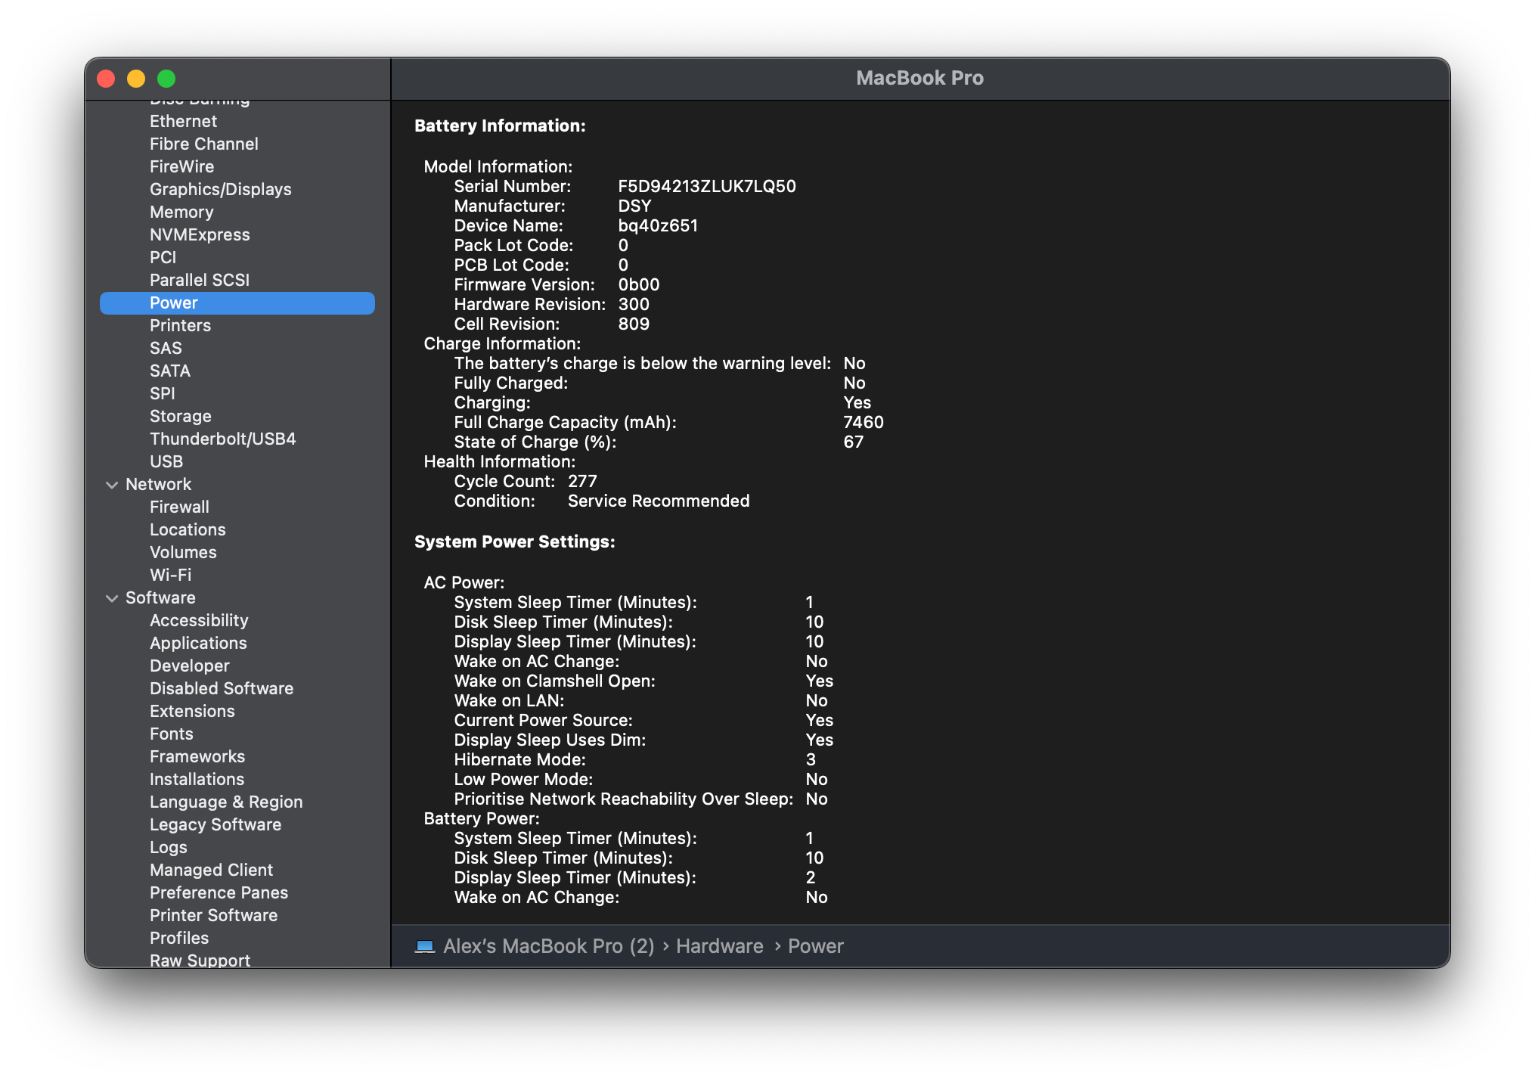This screenshot has width=1535, height=1080.
Task: Click Alex's MacBook Pro (2) in path bar
Action: [x=548, y=946]
